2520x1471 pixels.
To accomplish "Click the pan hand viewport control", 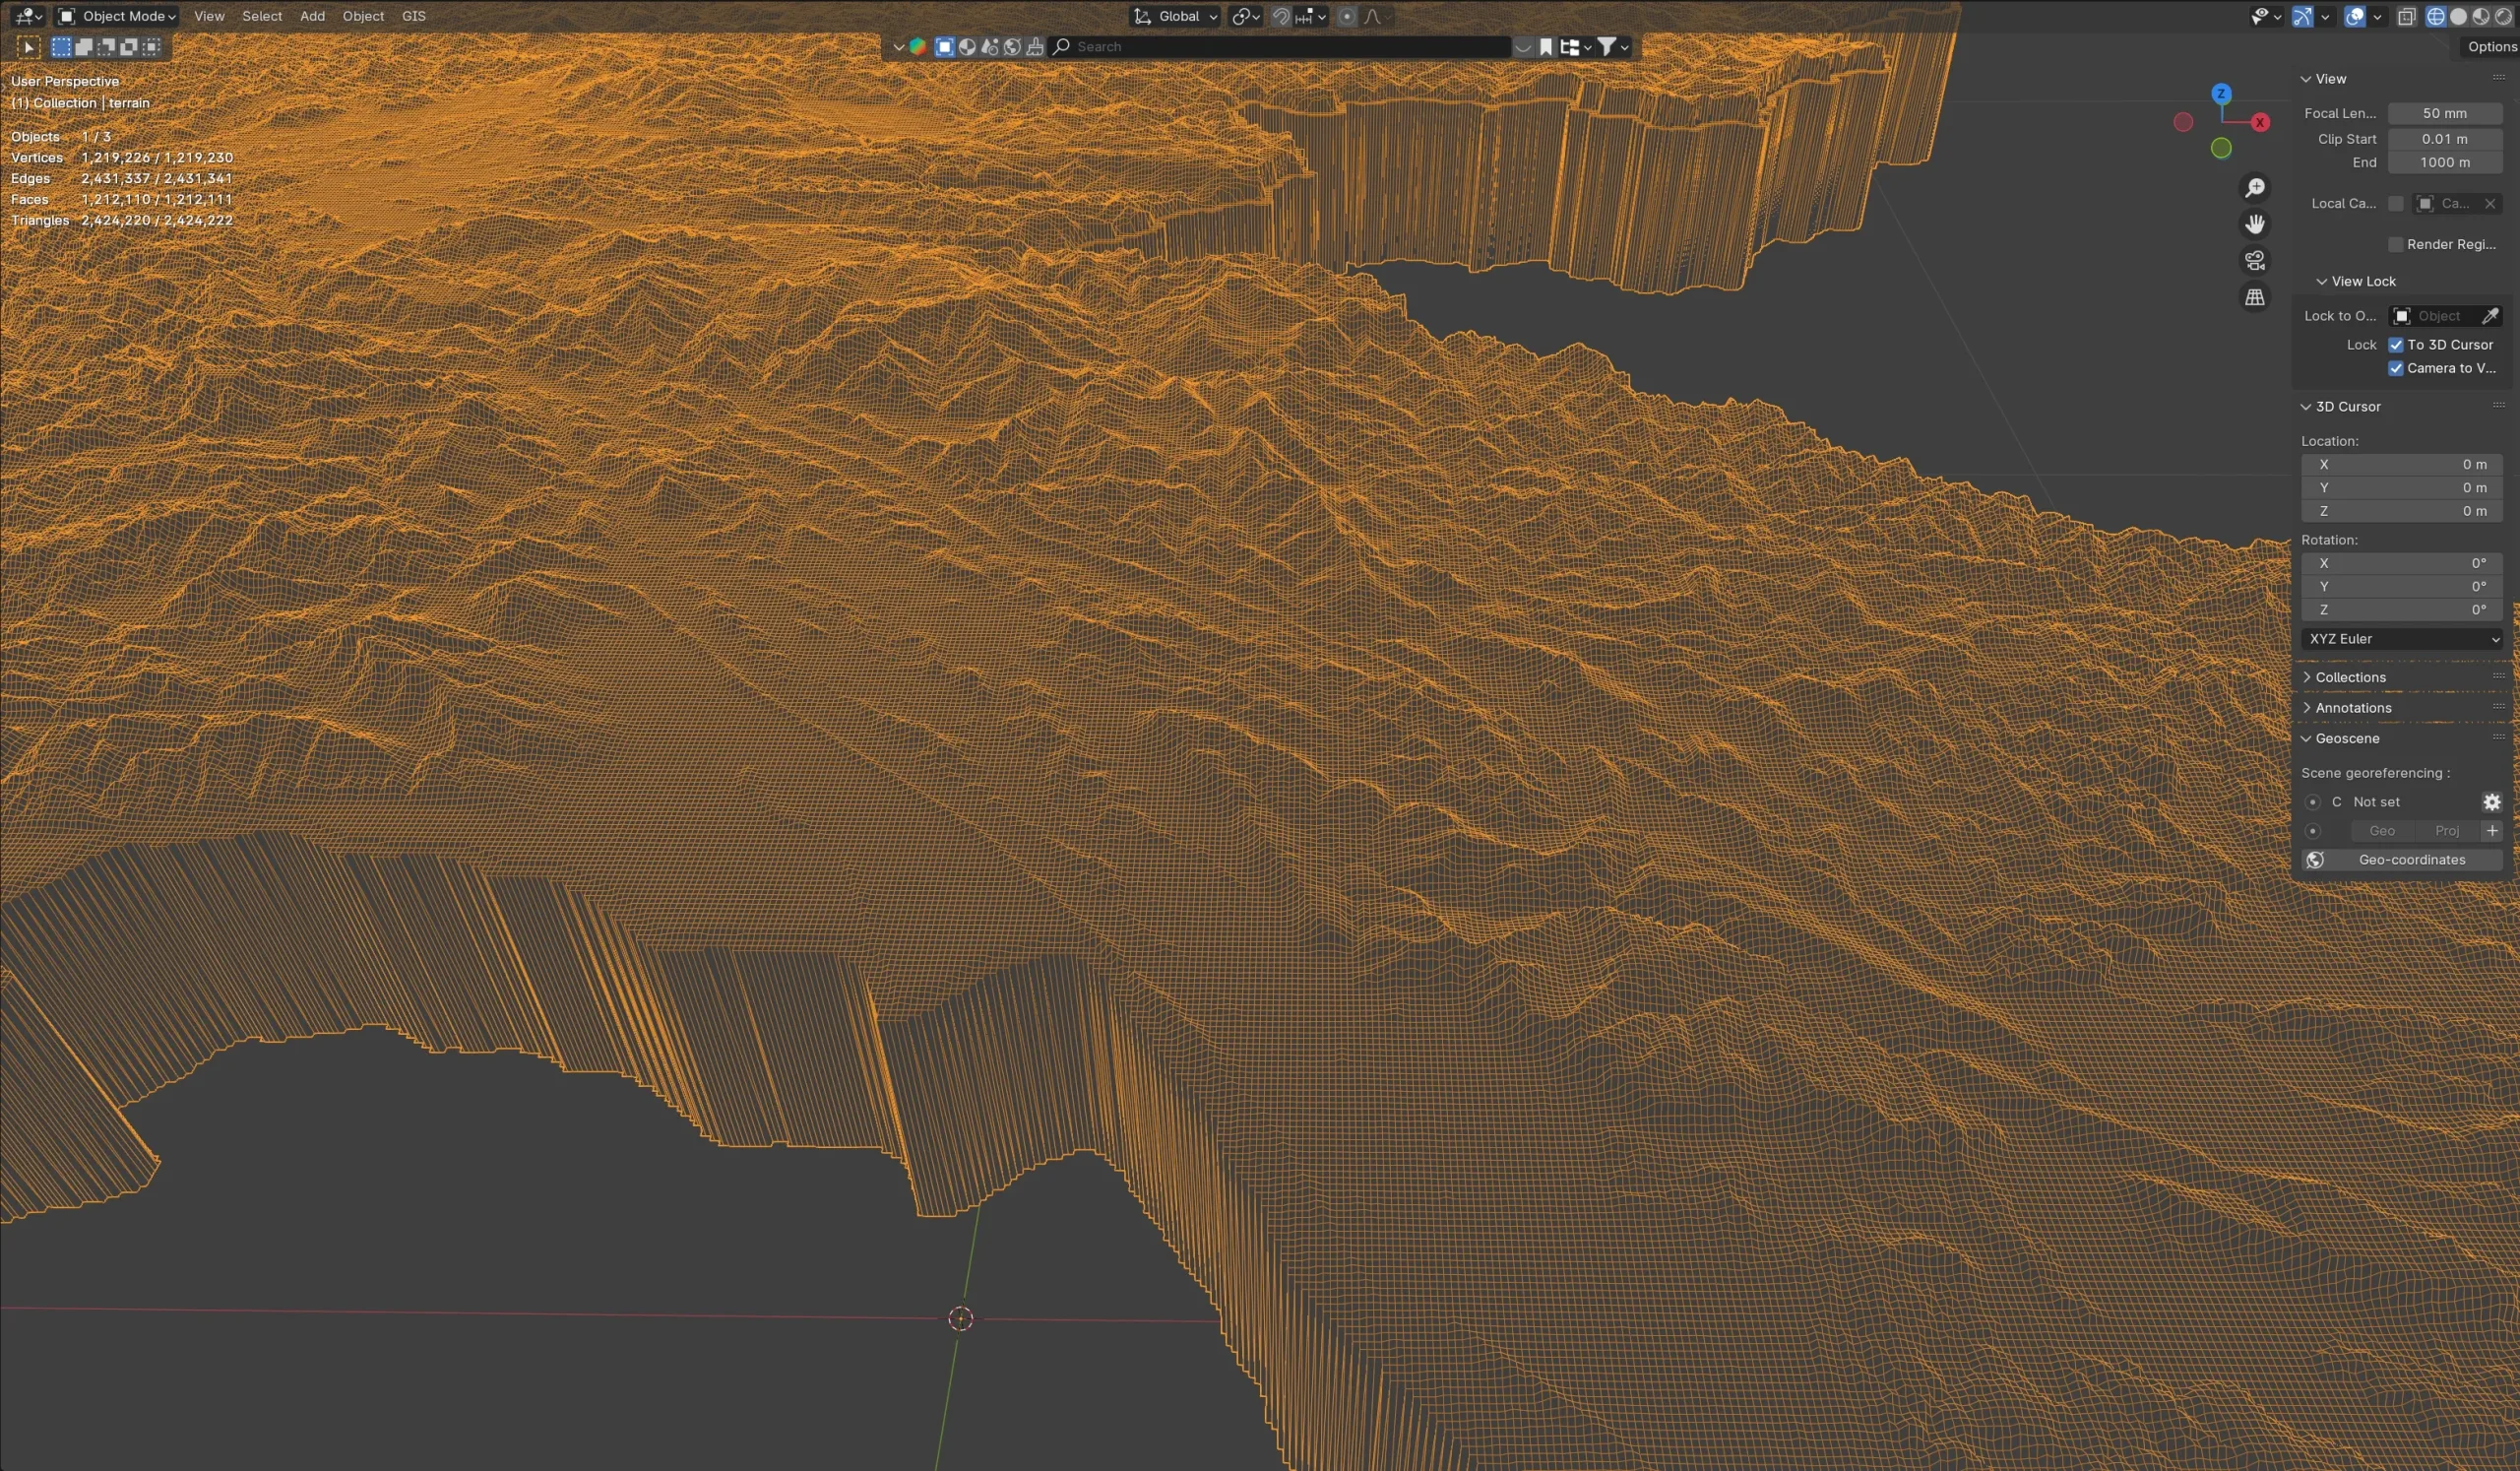I will coord(2256,223).
